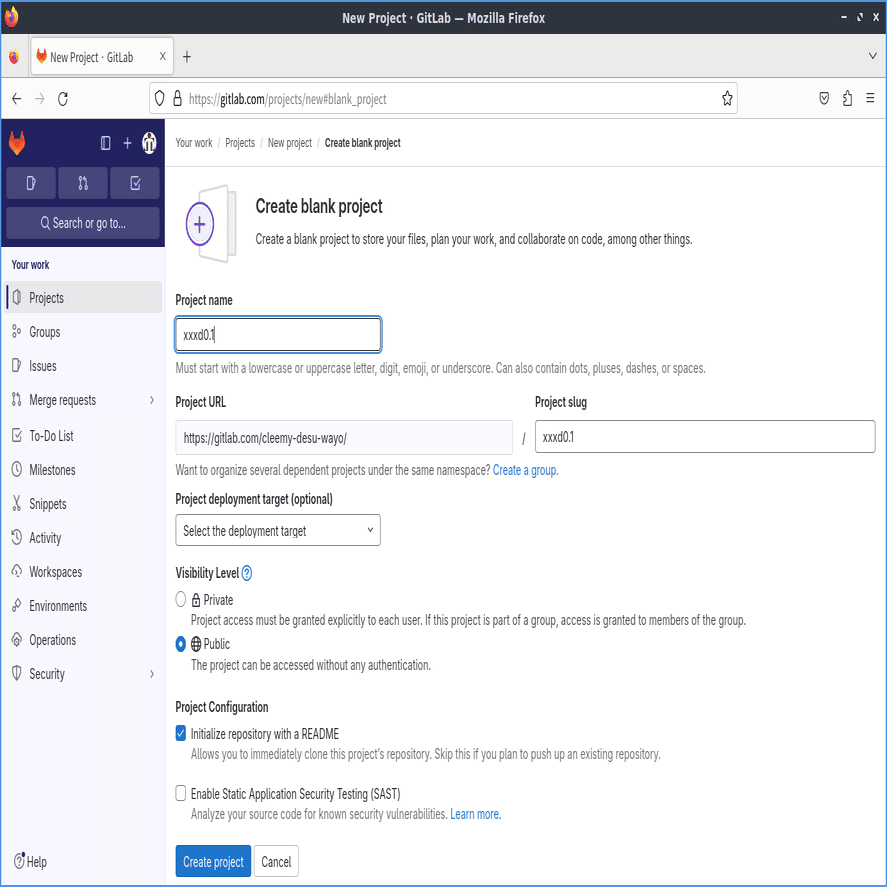Open the Pocket save icon
Screen dimensions: 887x887
coord(824,98)
